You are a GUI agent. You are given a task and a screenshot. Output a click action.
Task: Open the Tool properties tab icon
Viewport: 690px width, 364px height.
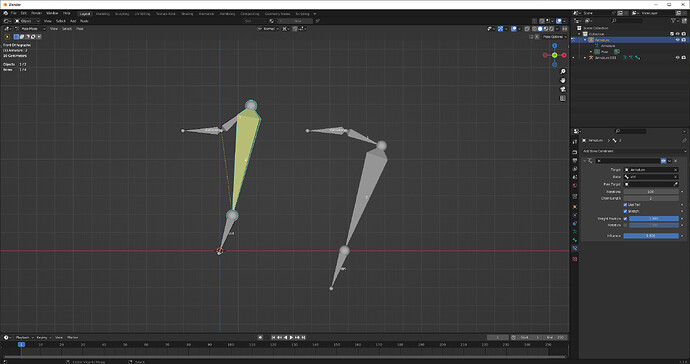click(575, 142)
